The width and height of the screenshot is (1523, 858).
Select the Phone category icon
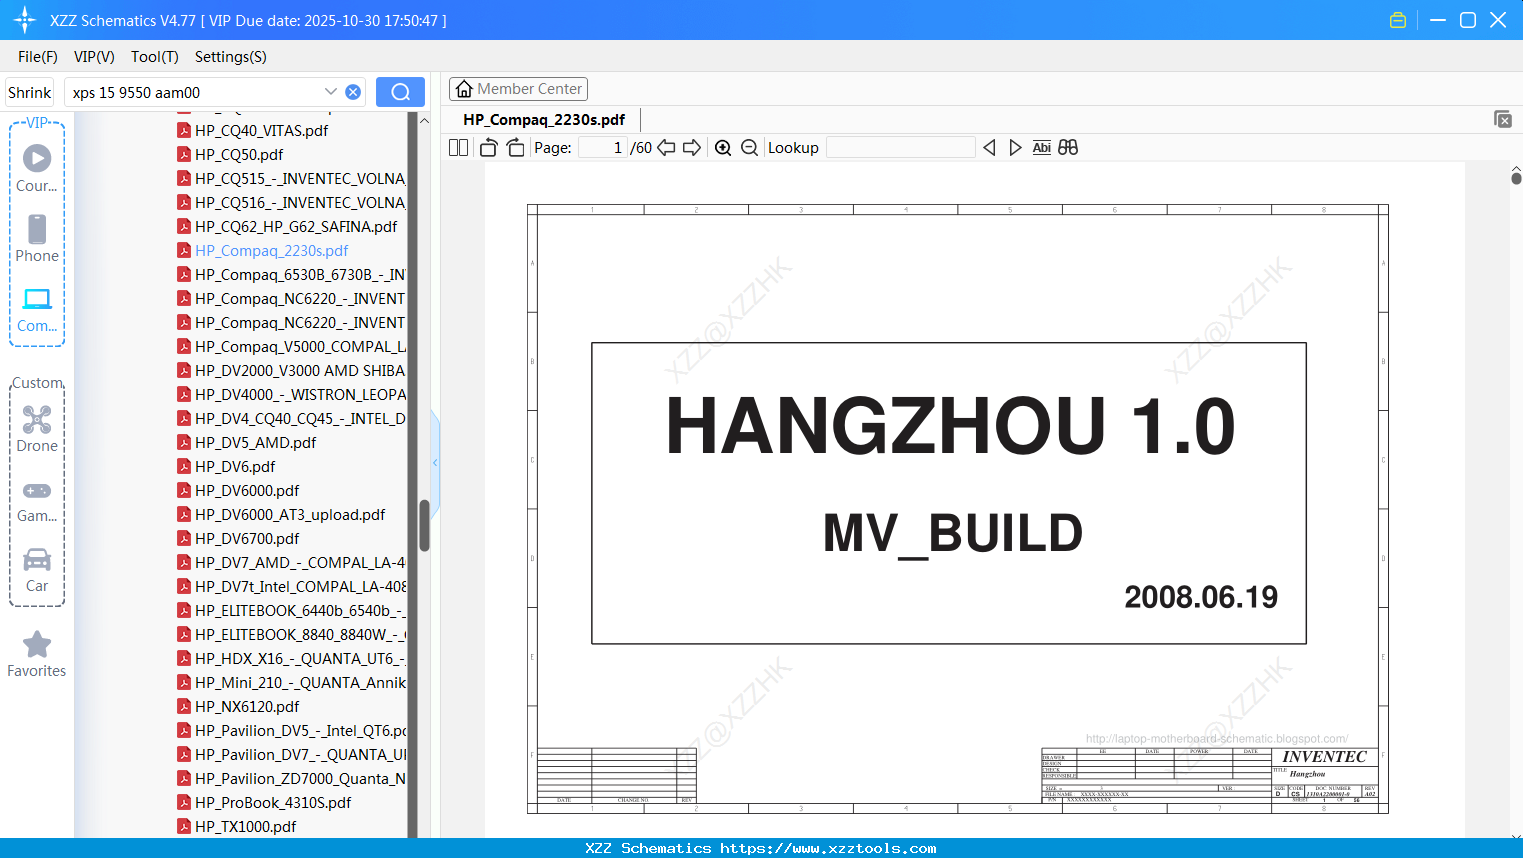37,238
